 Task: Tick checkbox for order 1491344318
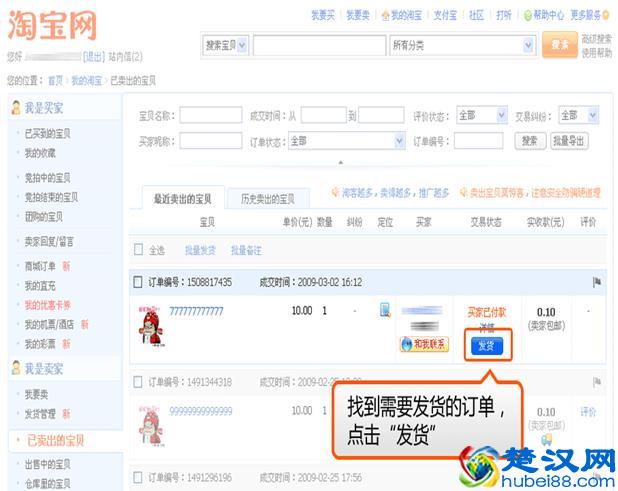[138, 381]
